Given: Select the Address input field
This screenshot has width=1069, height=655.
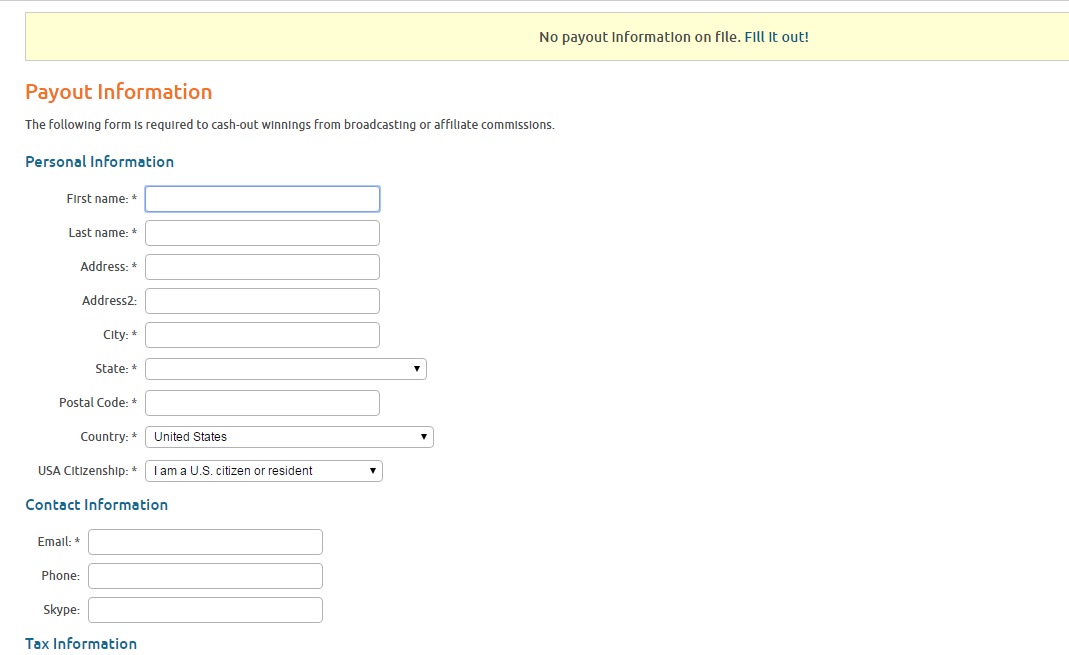Looking at the screenshot, I should click(262, 267).
